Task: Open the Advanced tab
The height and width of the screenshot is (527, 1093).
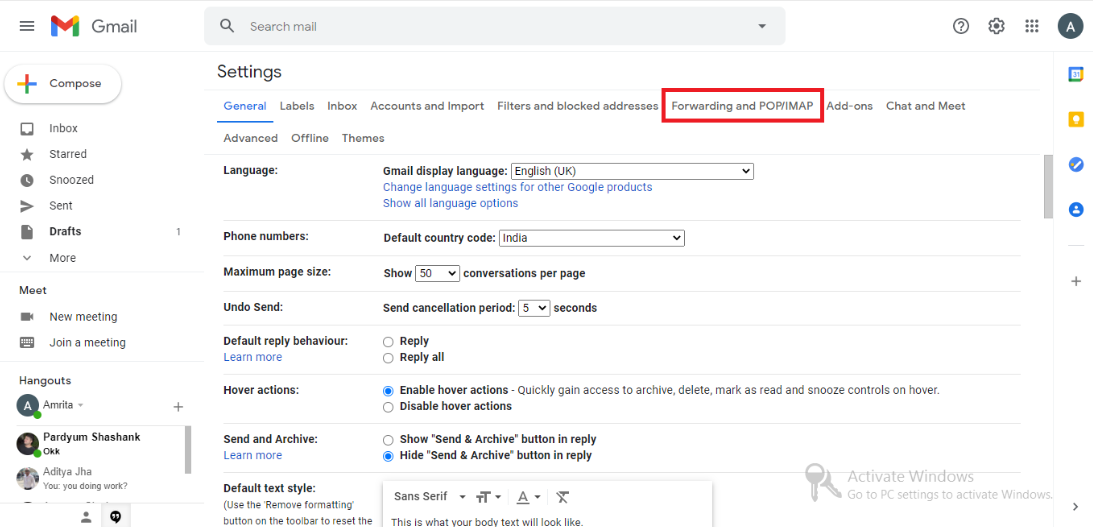Action: coord(250,138)
